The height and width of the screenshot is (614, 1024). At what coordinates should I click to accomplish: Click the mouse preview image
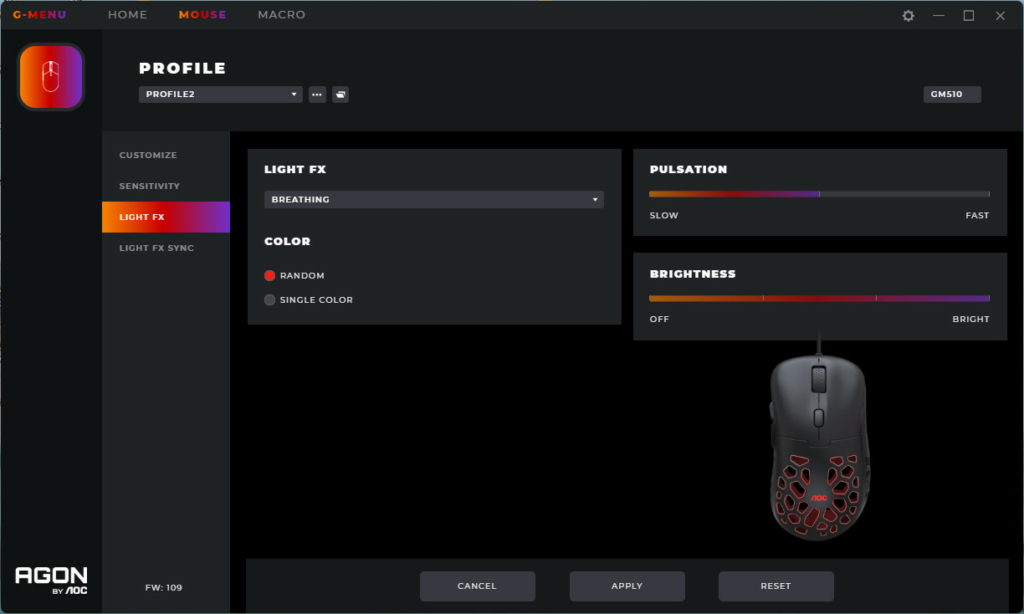(819, 446)
